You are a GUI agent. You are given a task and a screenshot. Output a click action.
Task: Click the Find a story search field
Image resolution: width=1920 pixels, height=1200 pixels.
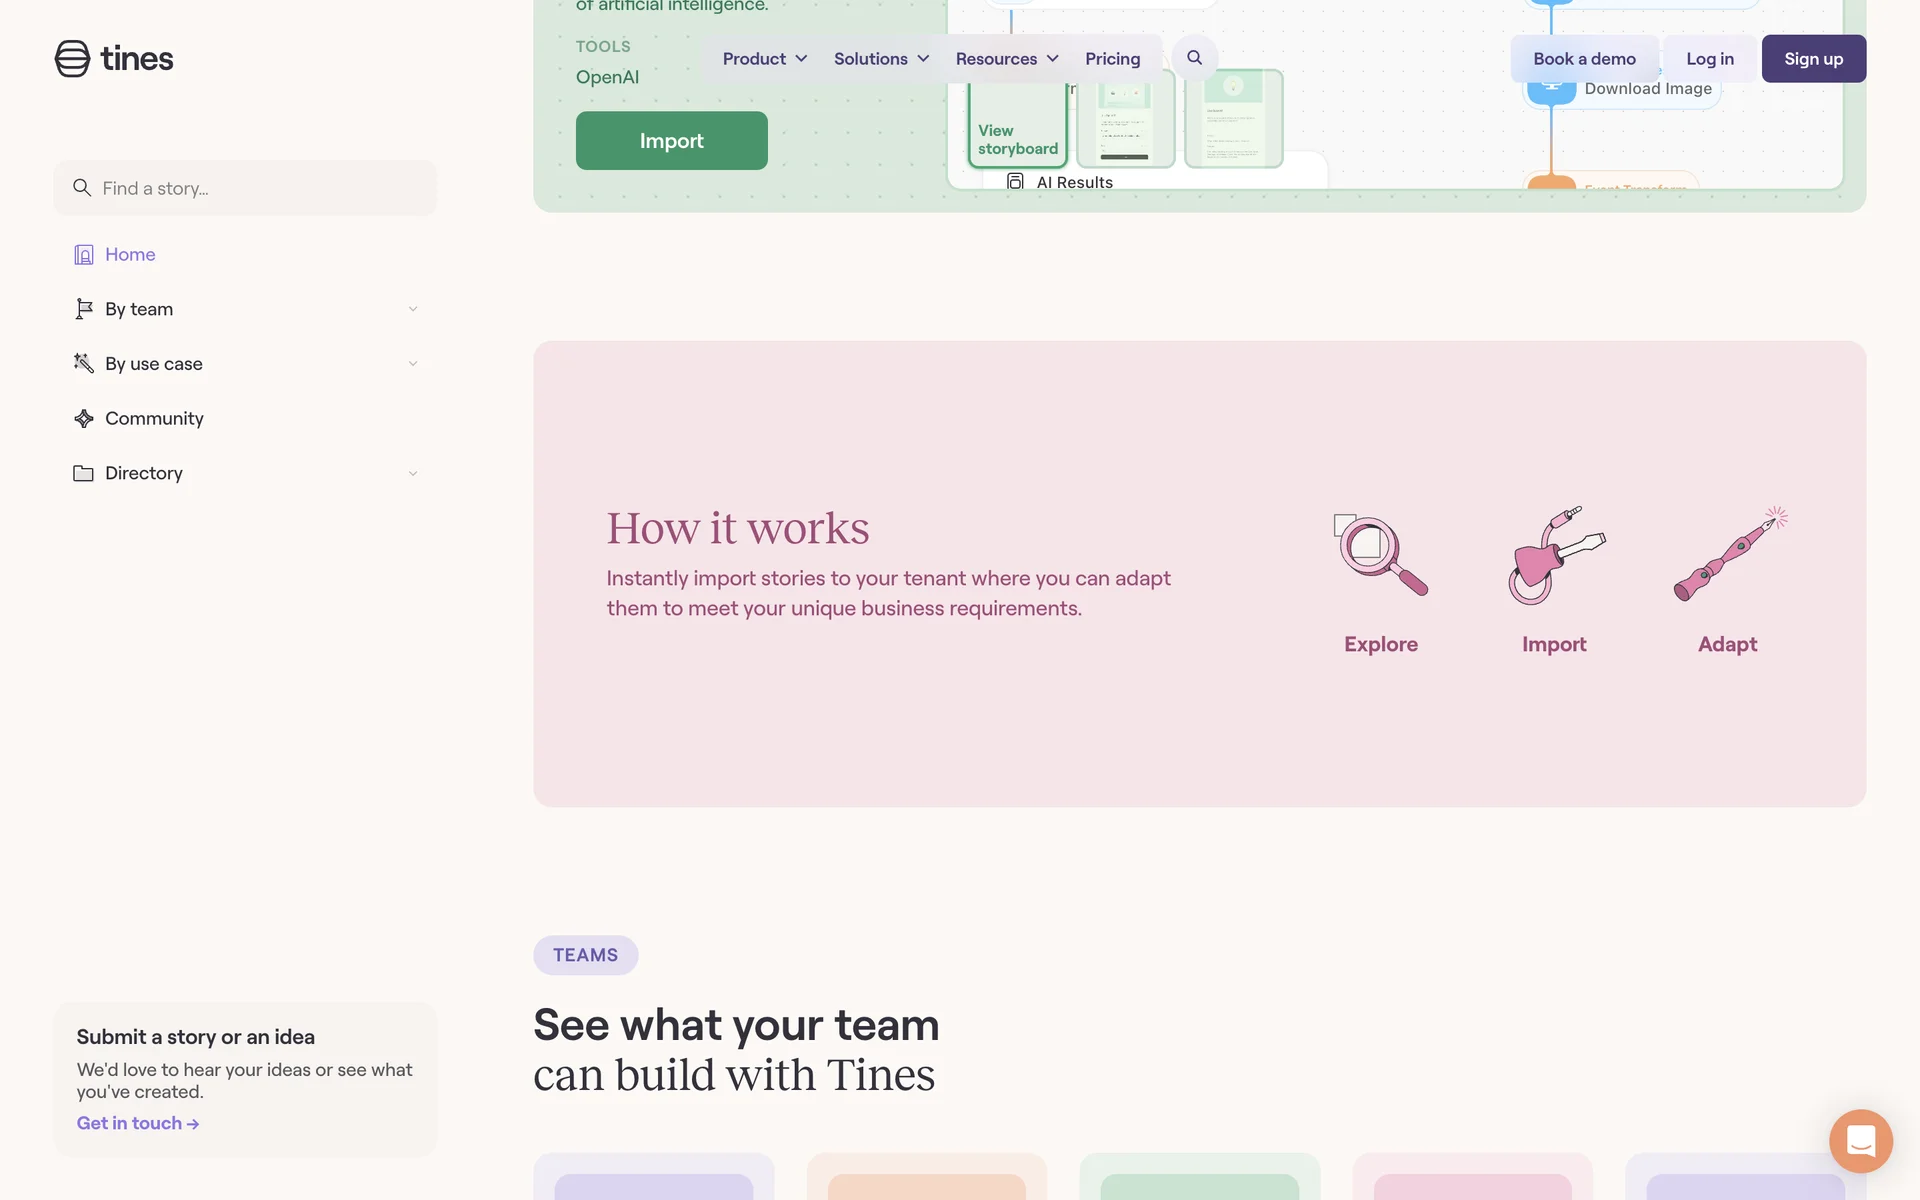click(245, 188)
